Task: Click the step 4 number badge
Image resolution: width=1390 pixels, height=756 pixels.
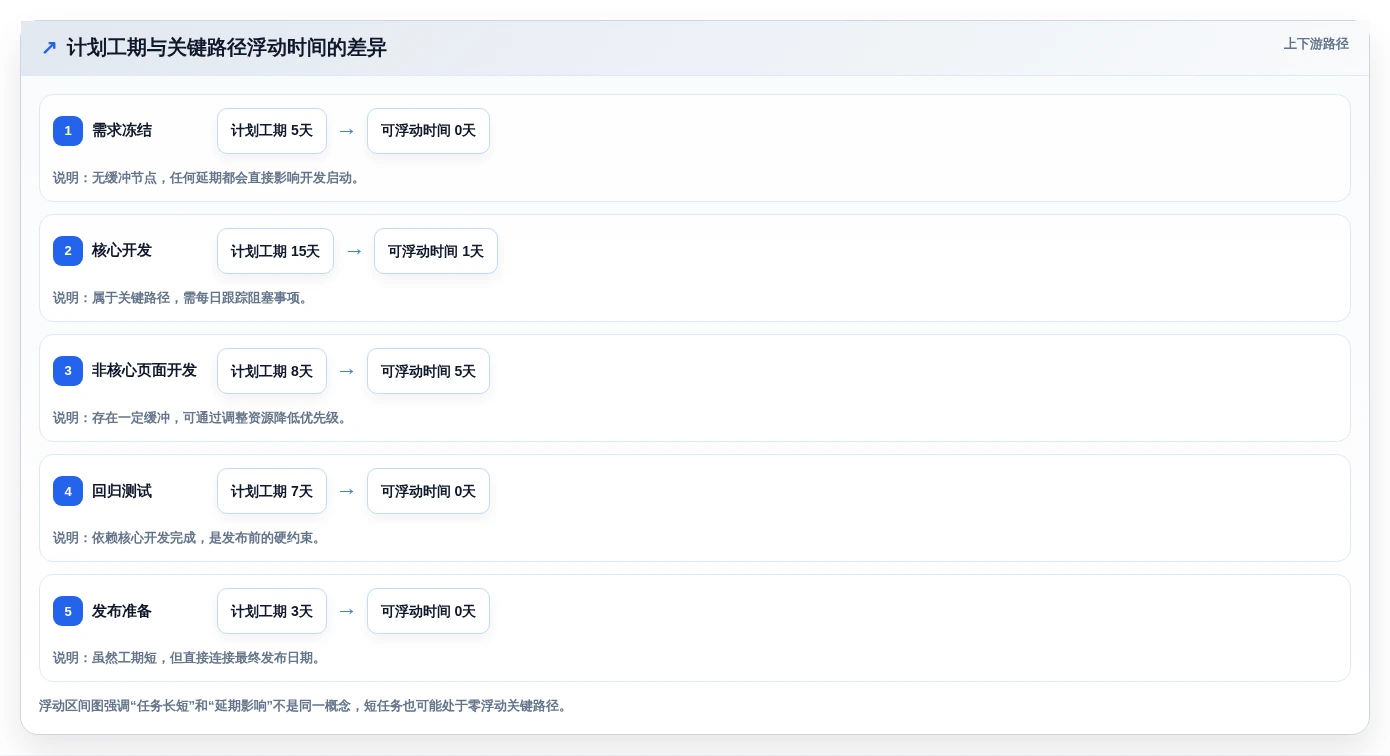Action: pyautogui.click(x=68, y=491)
